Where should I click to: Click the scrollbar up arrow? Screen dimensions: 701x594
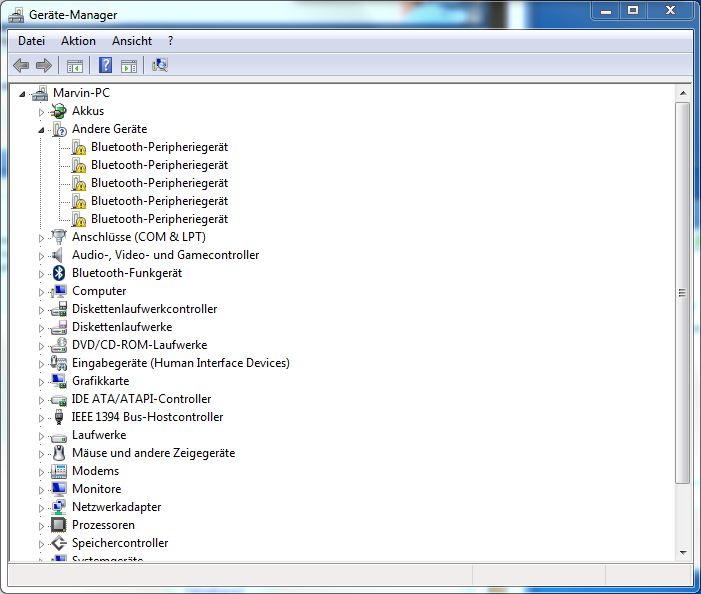click(x=683, y=93)
